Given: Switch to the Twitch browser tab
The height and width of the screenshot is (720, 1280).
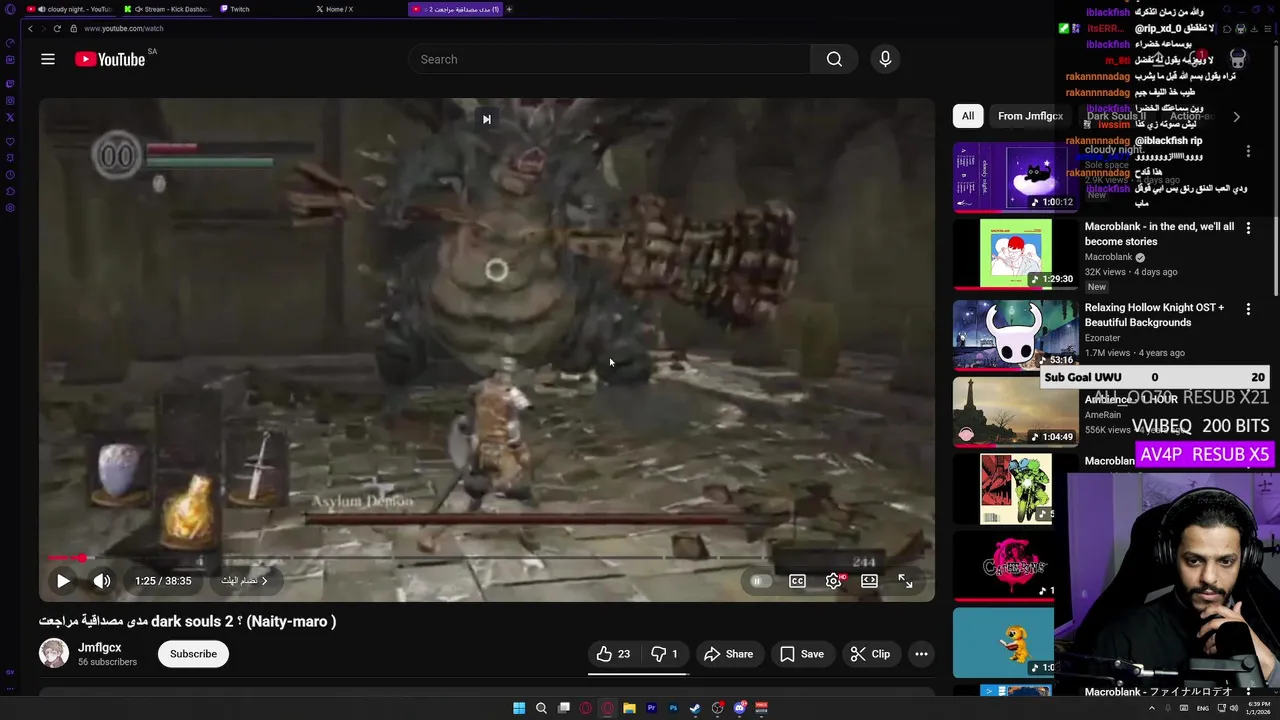Looking at the screenshot, I should click(260, 9).
